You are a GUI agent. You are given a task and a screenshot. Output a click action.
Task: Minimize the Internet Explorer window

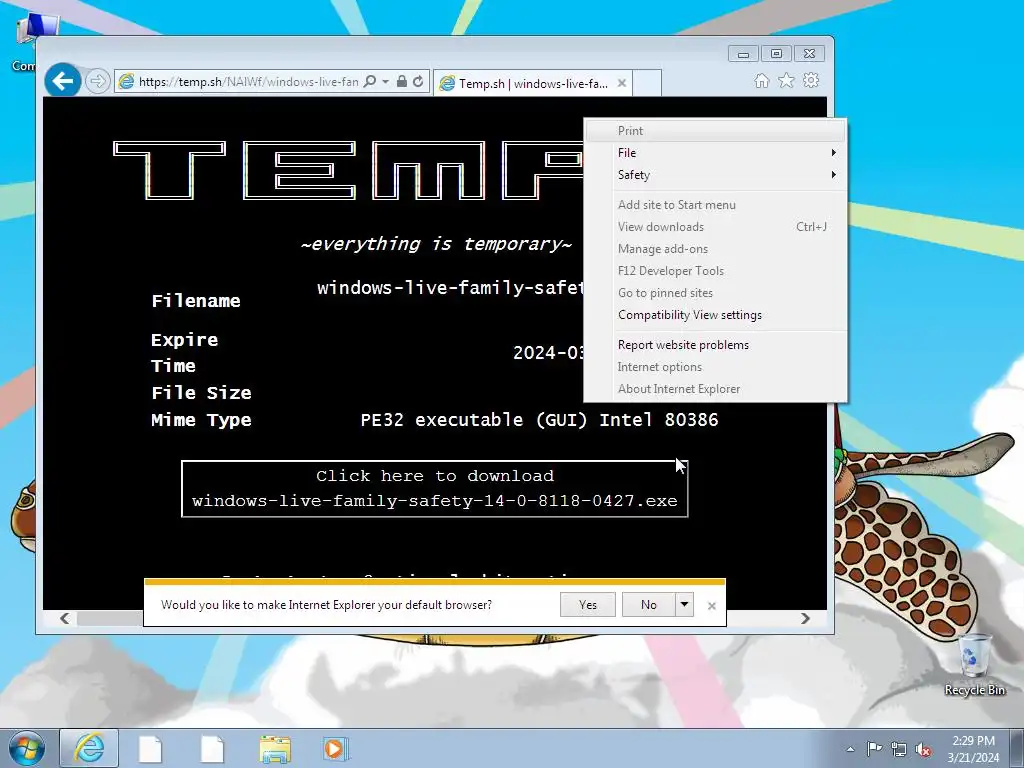click(743, 54)
